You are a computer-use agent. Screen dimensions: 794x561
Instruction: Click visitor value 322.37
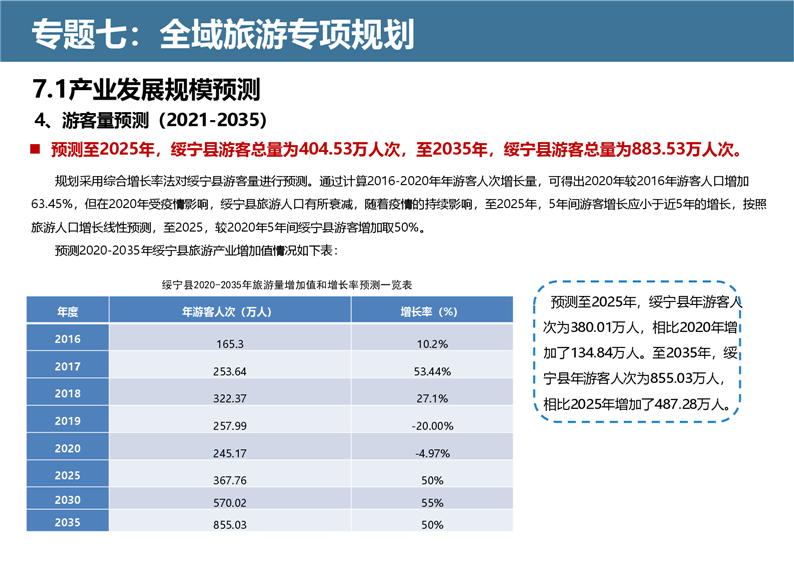pyautogui.click(x=230, y=398)
